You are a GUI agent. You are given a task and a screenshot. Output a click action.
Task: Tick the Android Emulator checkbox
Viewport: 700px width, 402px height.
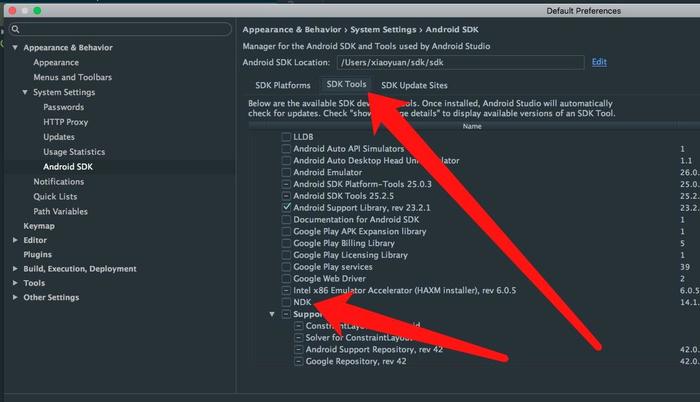287,172
